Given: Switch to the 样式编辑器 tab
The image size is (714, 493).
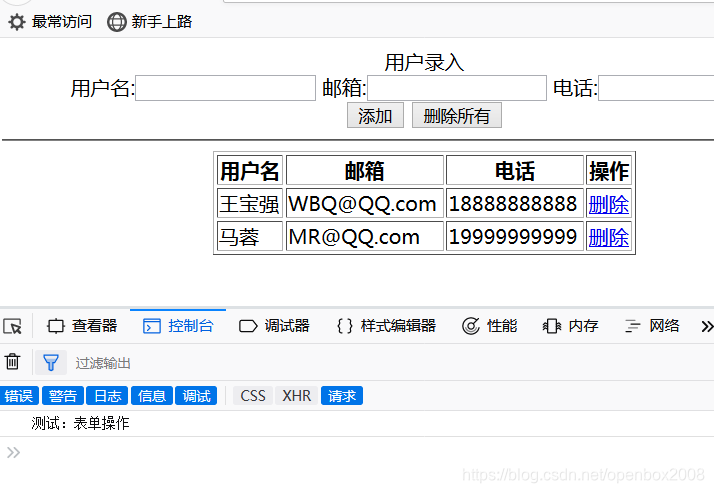Looking at the screenshot, I should click(386, 326).
